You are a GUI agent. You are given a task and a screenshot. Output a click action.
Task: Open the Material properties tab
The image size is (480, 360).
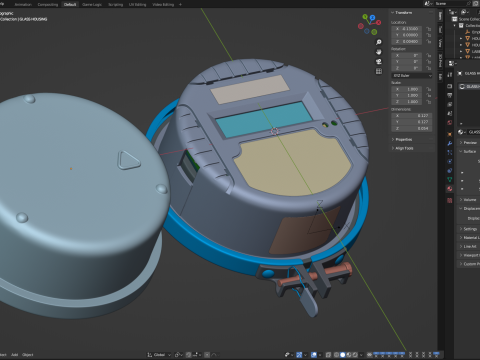(x=450, y=188)
